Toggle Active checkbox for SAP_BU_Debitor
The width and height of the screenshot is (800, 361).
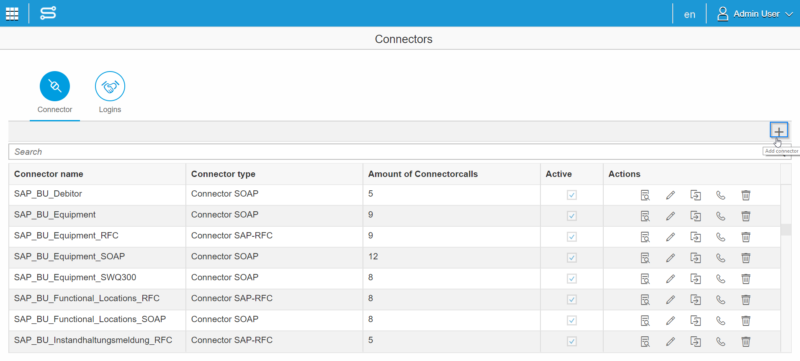tap(572, 195)
